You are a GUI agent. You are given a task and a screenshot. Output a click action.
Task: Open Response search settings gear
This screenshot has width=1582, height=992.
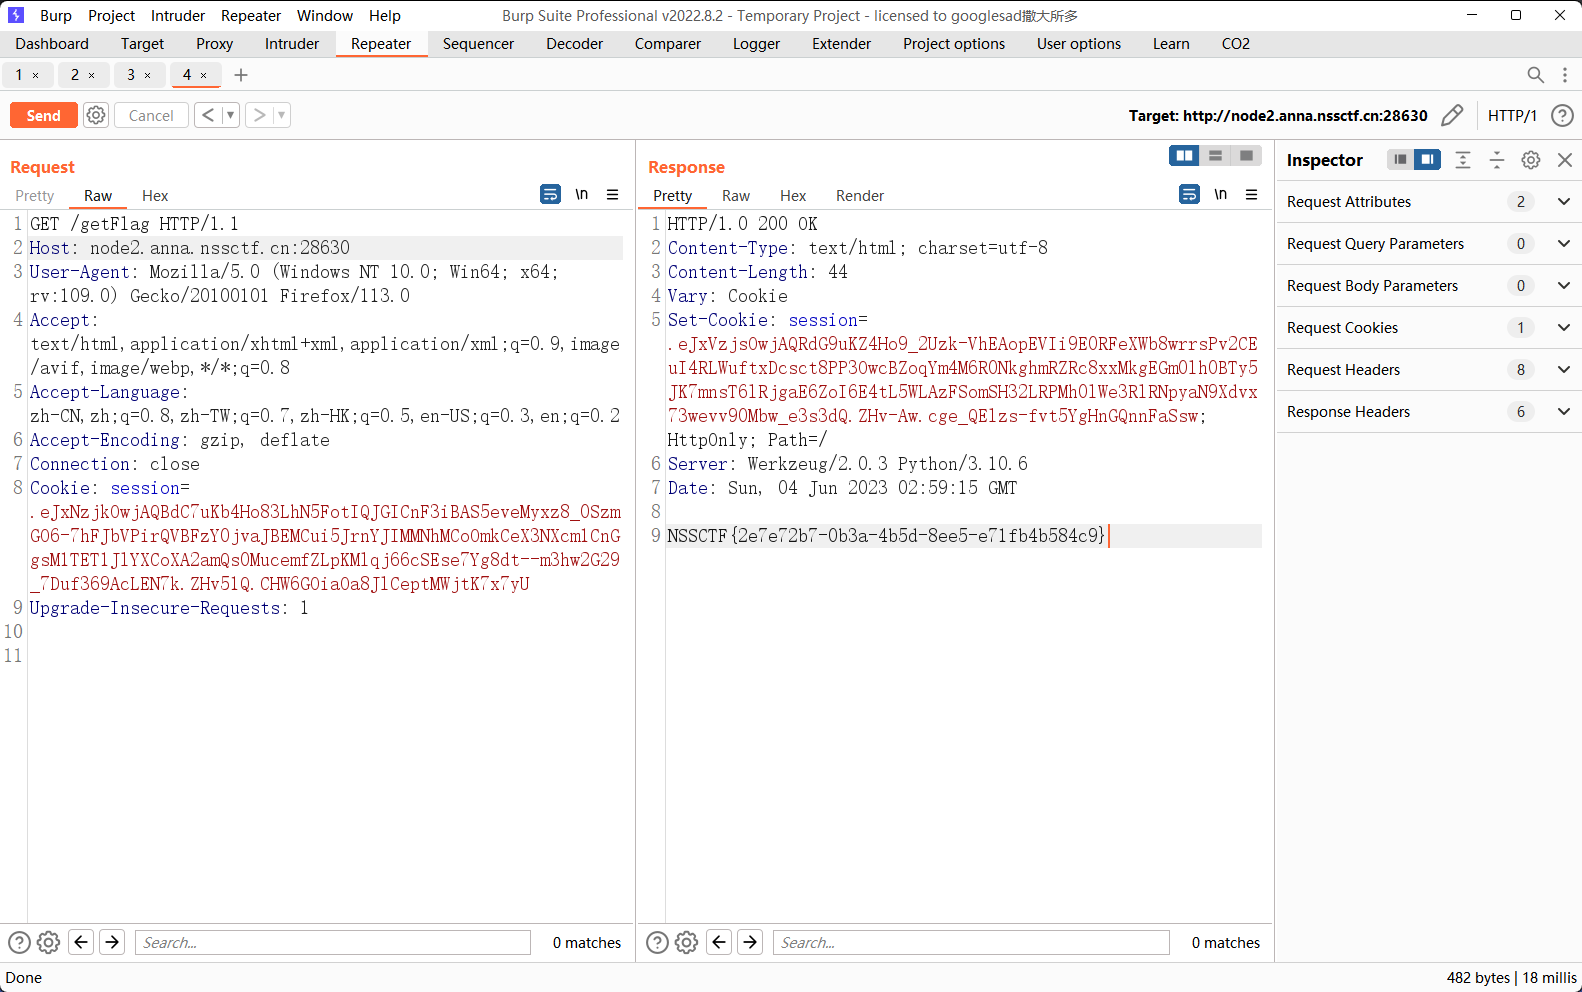(686, 942)
